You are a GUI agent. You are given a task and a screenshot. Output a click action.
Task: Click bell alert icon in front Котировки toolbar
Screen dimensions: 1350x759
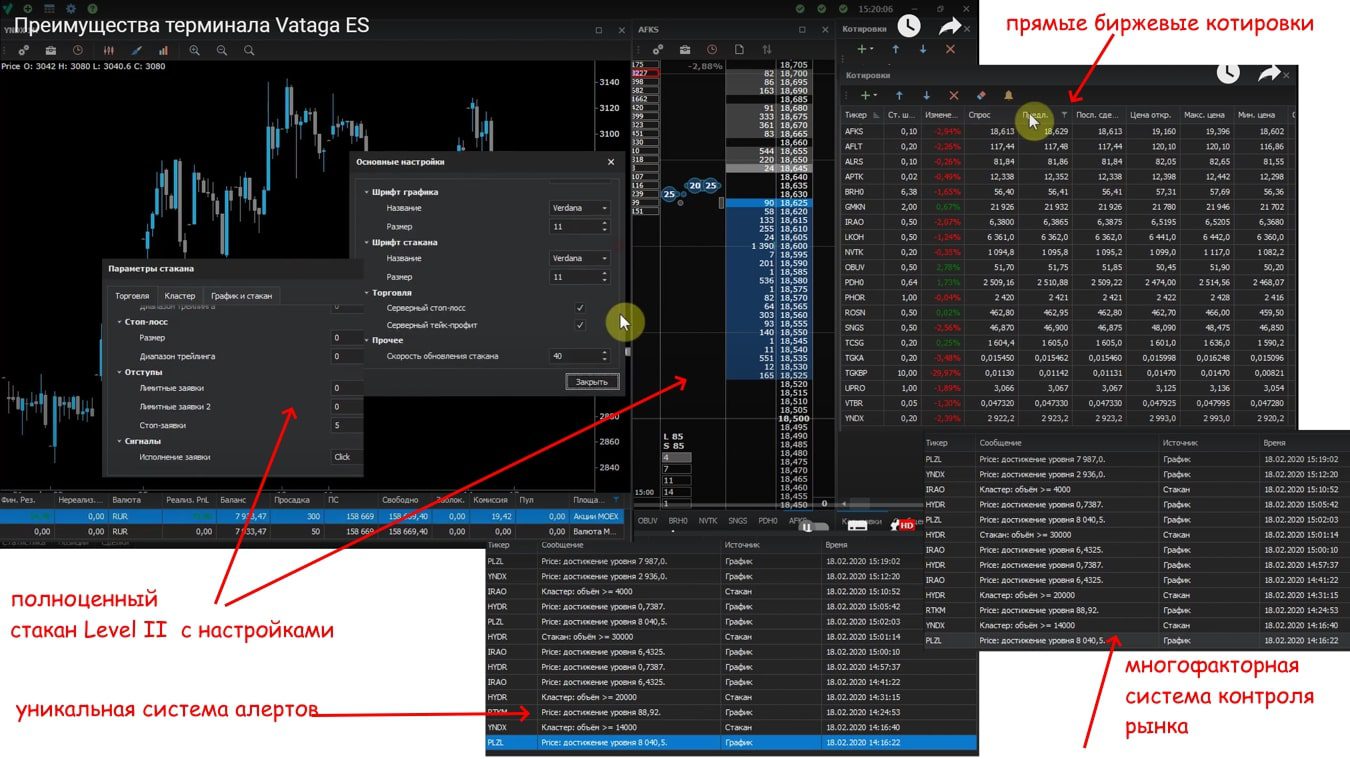1008,96
